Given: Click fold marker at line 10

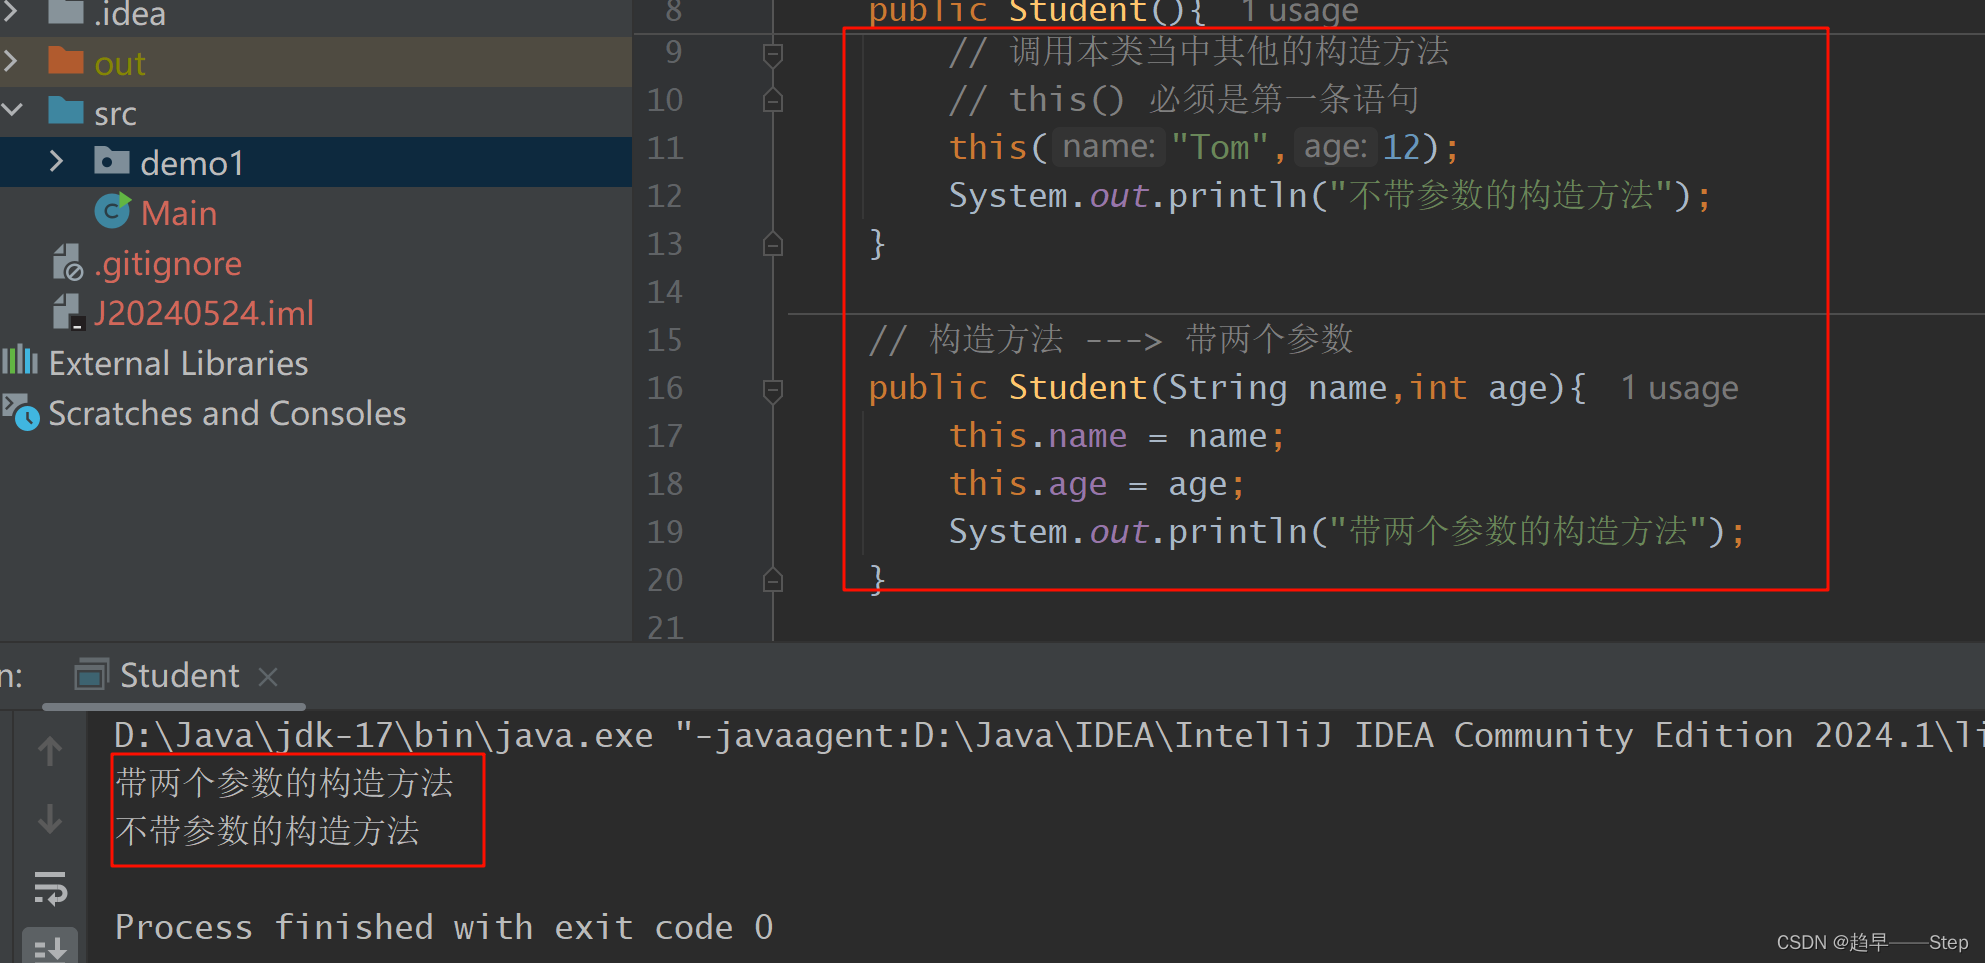Looking at the screenshot, I should (x=772, y=100).
